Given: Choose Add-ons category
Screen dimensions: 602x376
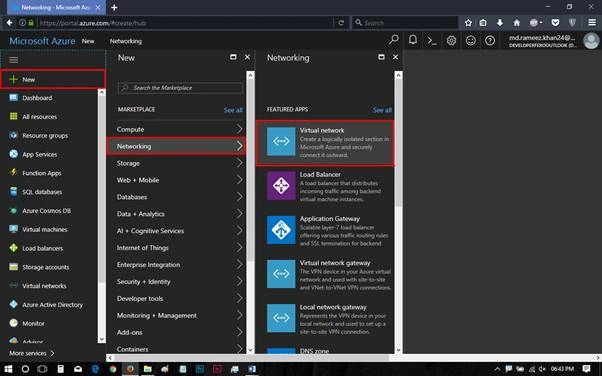Looking at the screenshot, I should pos(176,332).
